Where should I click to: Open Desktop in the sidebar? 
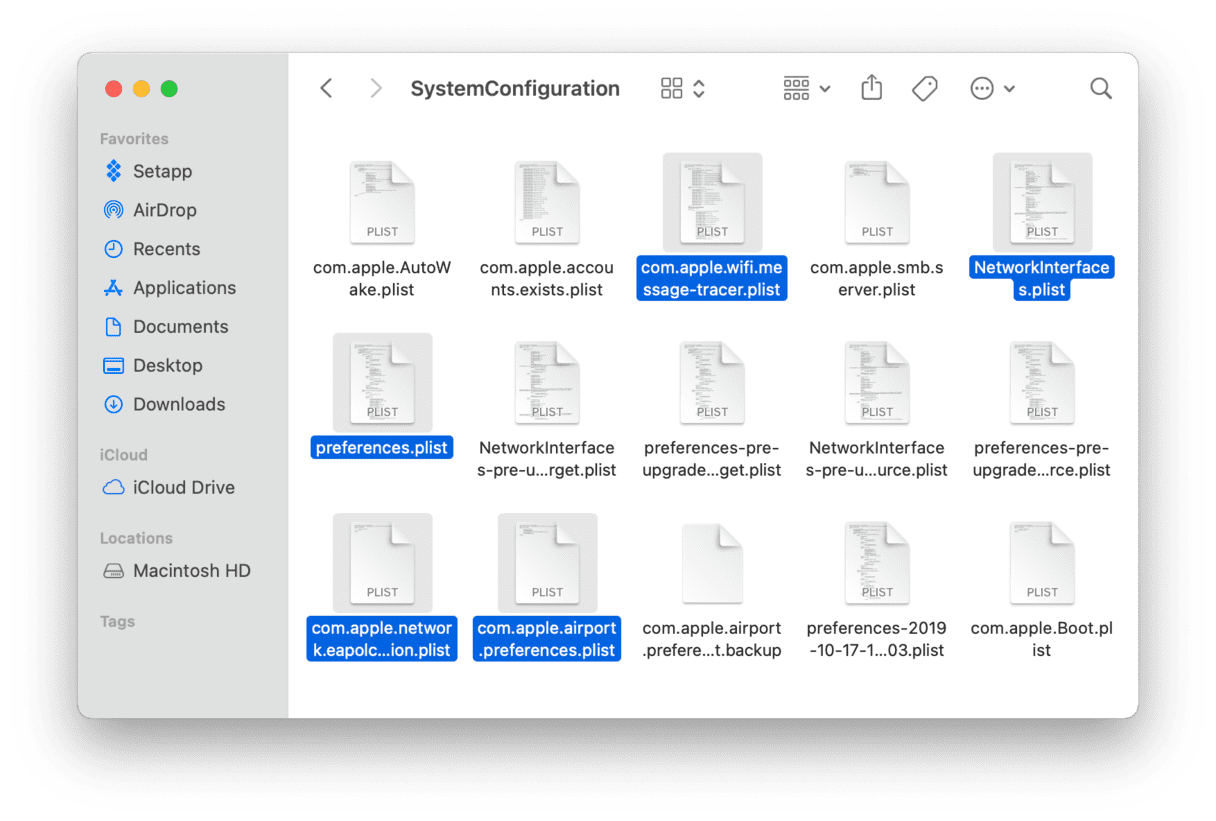click(153, 366)
